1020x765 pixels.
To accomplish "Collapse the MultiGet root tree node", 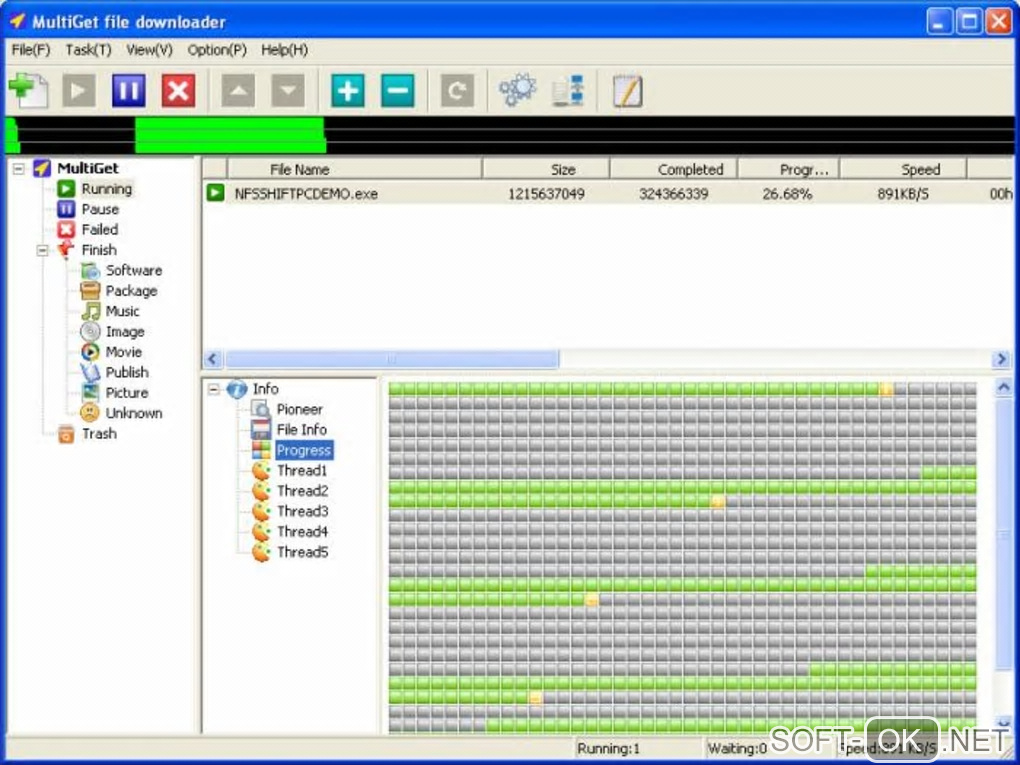I will pyautogui.click(x=19, y=169).
